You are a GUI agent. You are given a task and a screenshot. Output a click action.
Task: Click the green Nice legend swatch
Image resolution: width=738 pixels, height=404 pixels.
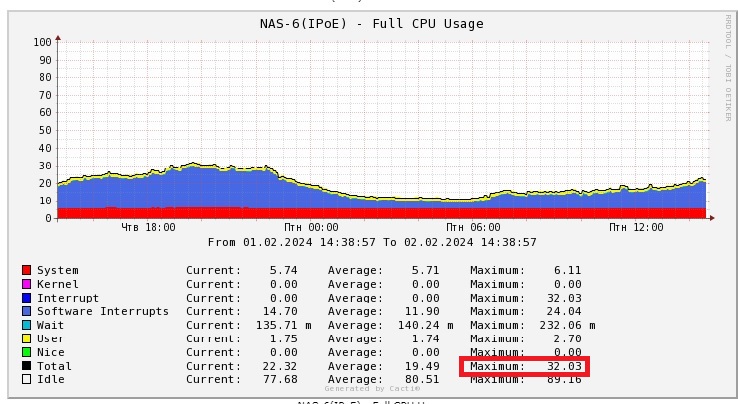(27, 352)
